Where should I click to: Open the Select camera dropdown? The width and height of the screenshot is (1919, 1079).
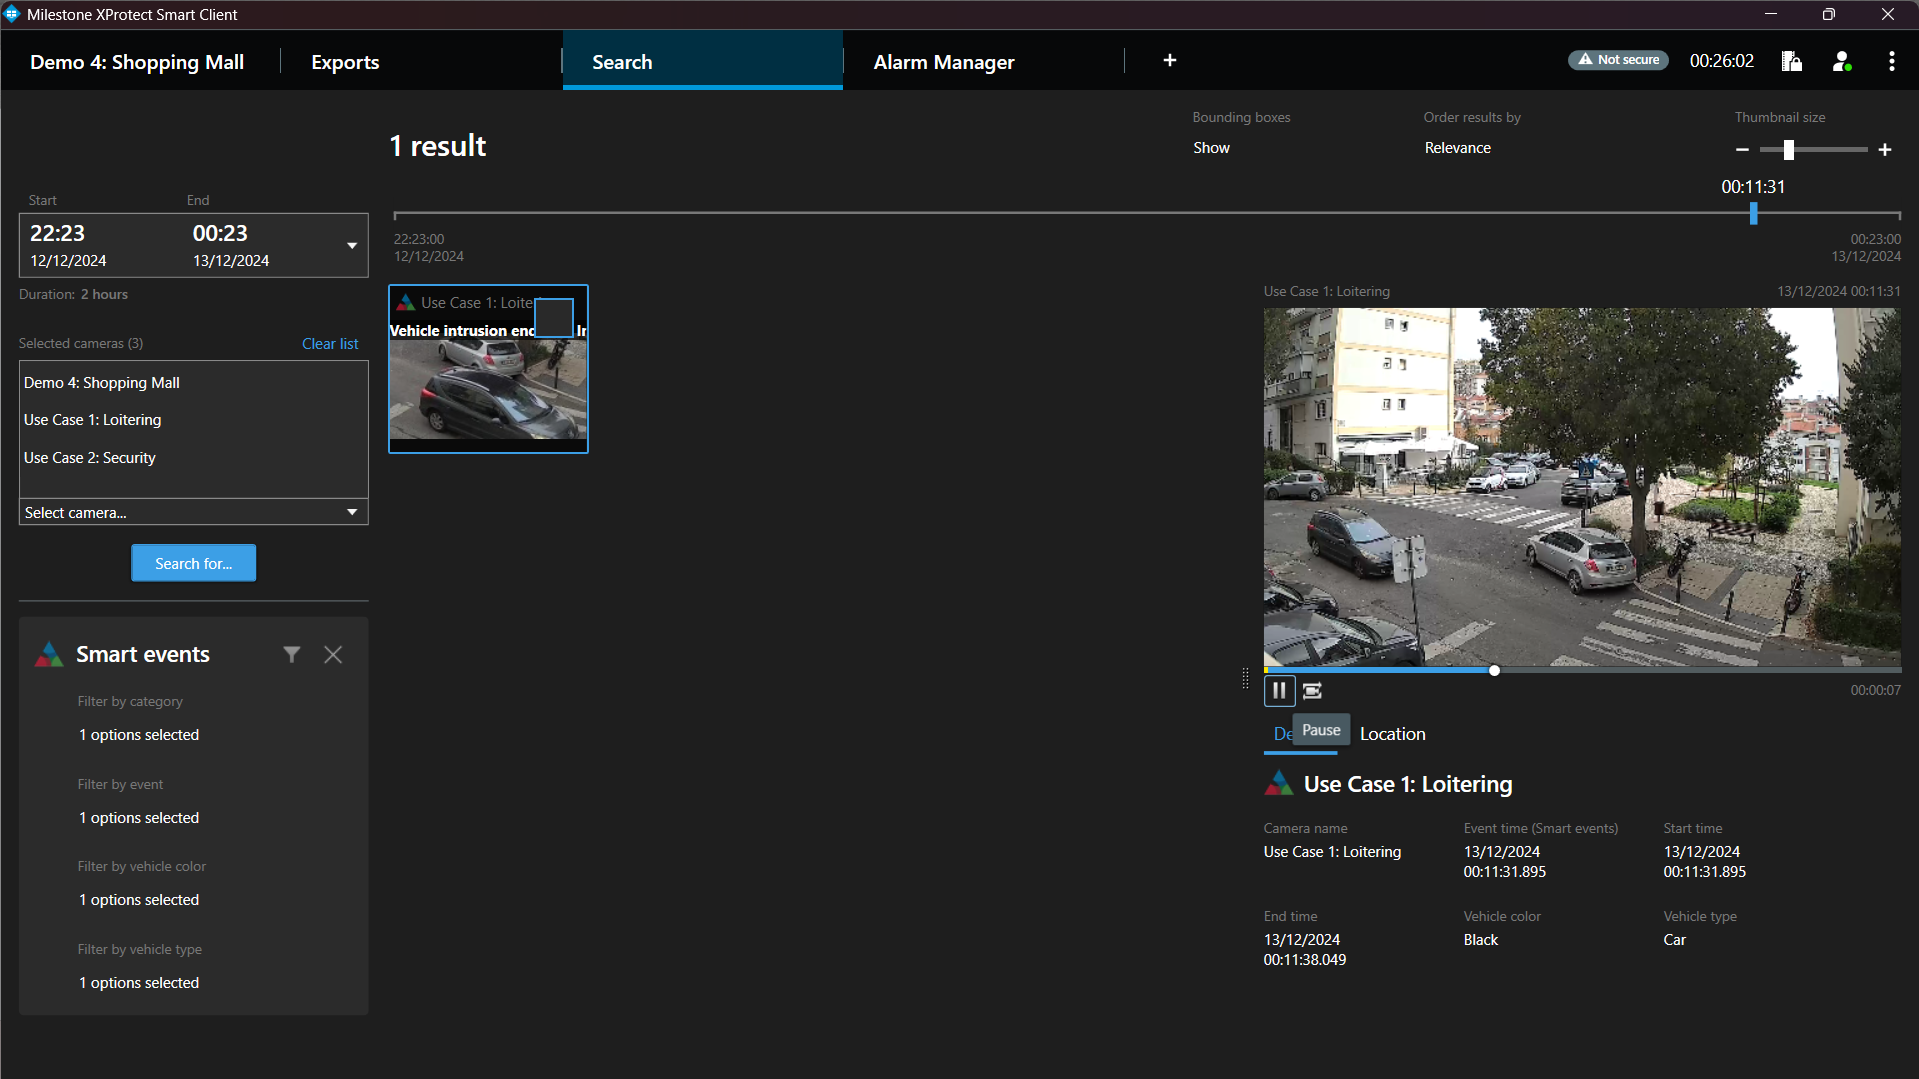[x=194, y=512]
